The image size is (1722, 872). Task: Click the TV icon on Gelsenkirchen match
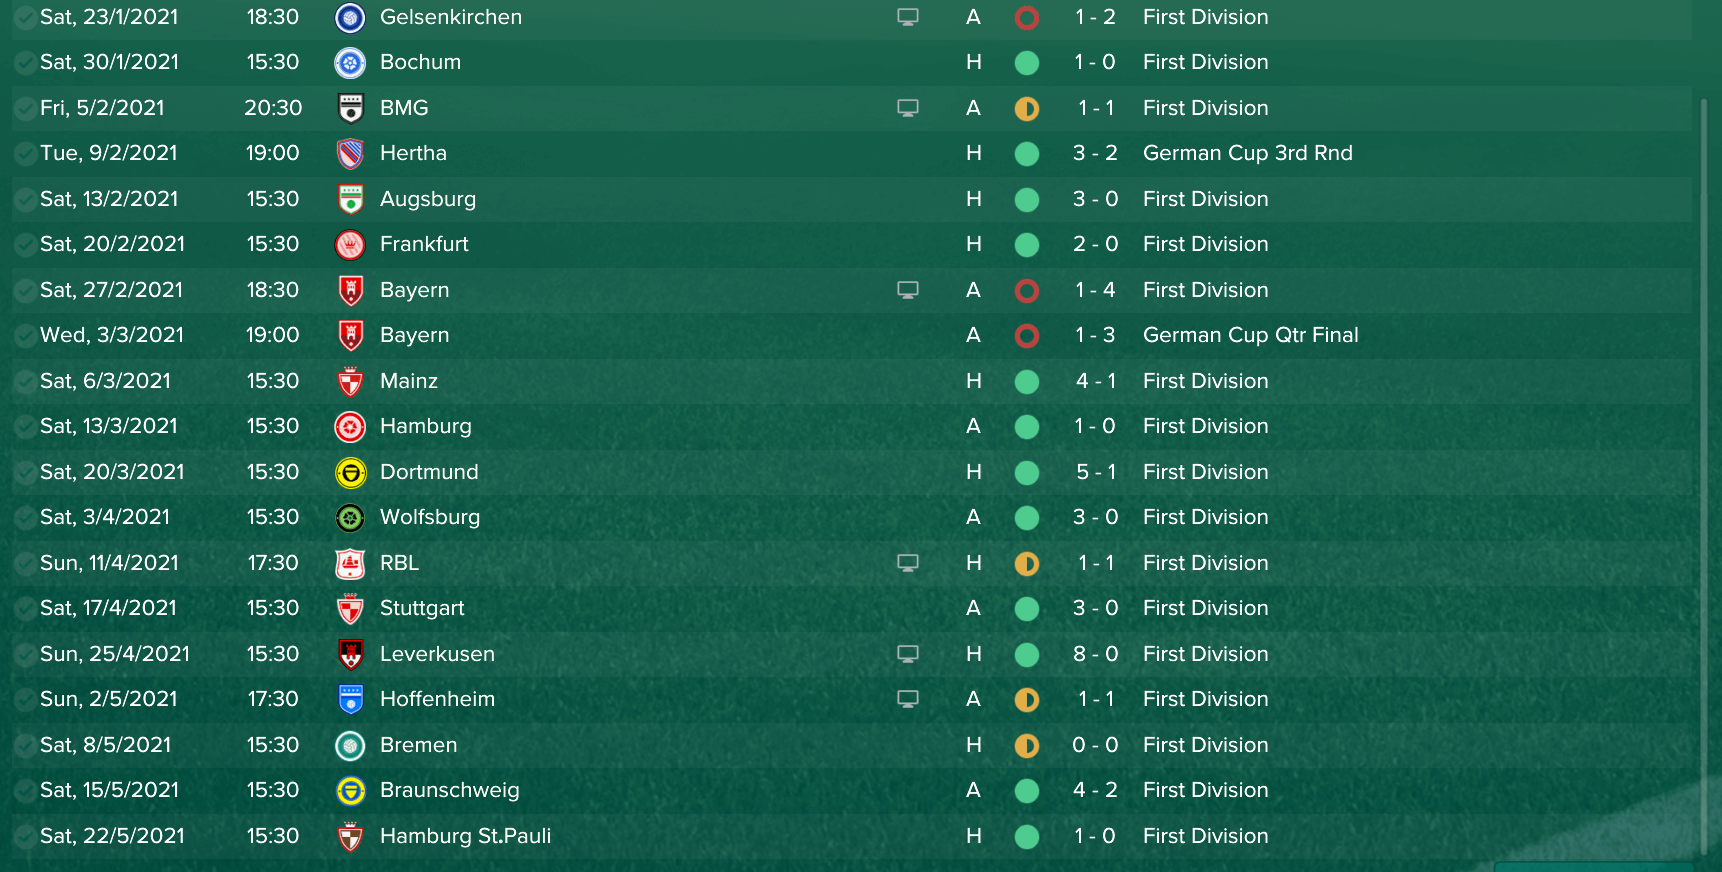[908, 17]
